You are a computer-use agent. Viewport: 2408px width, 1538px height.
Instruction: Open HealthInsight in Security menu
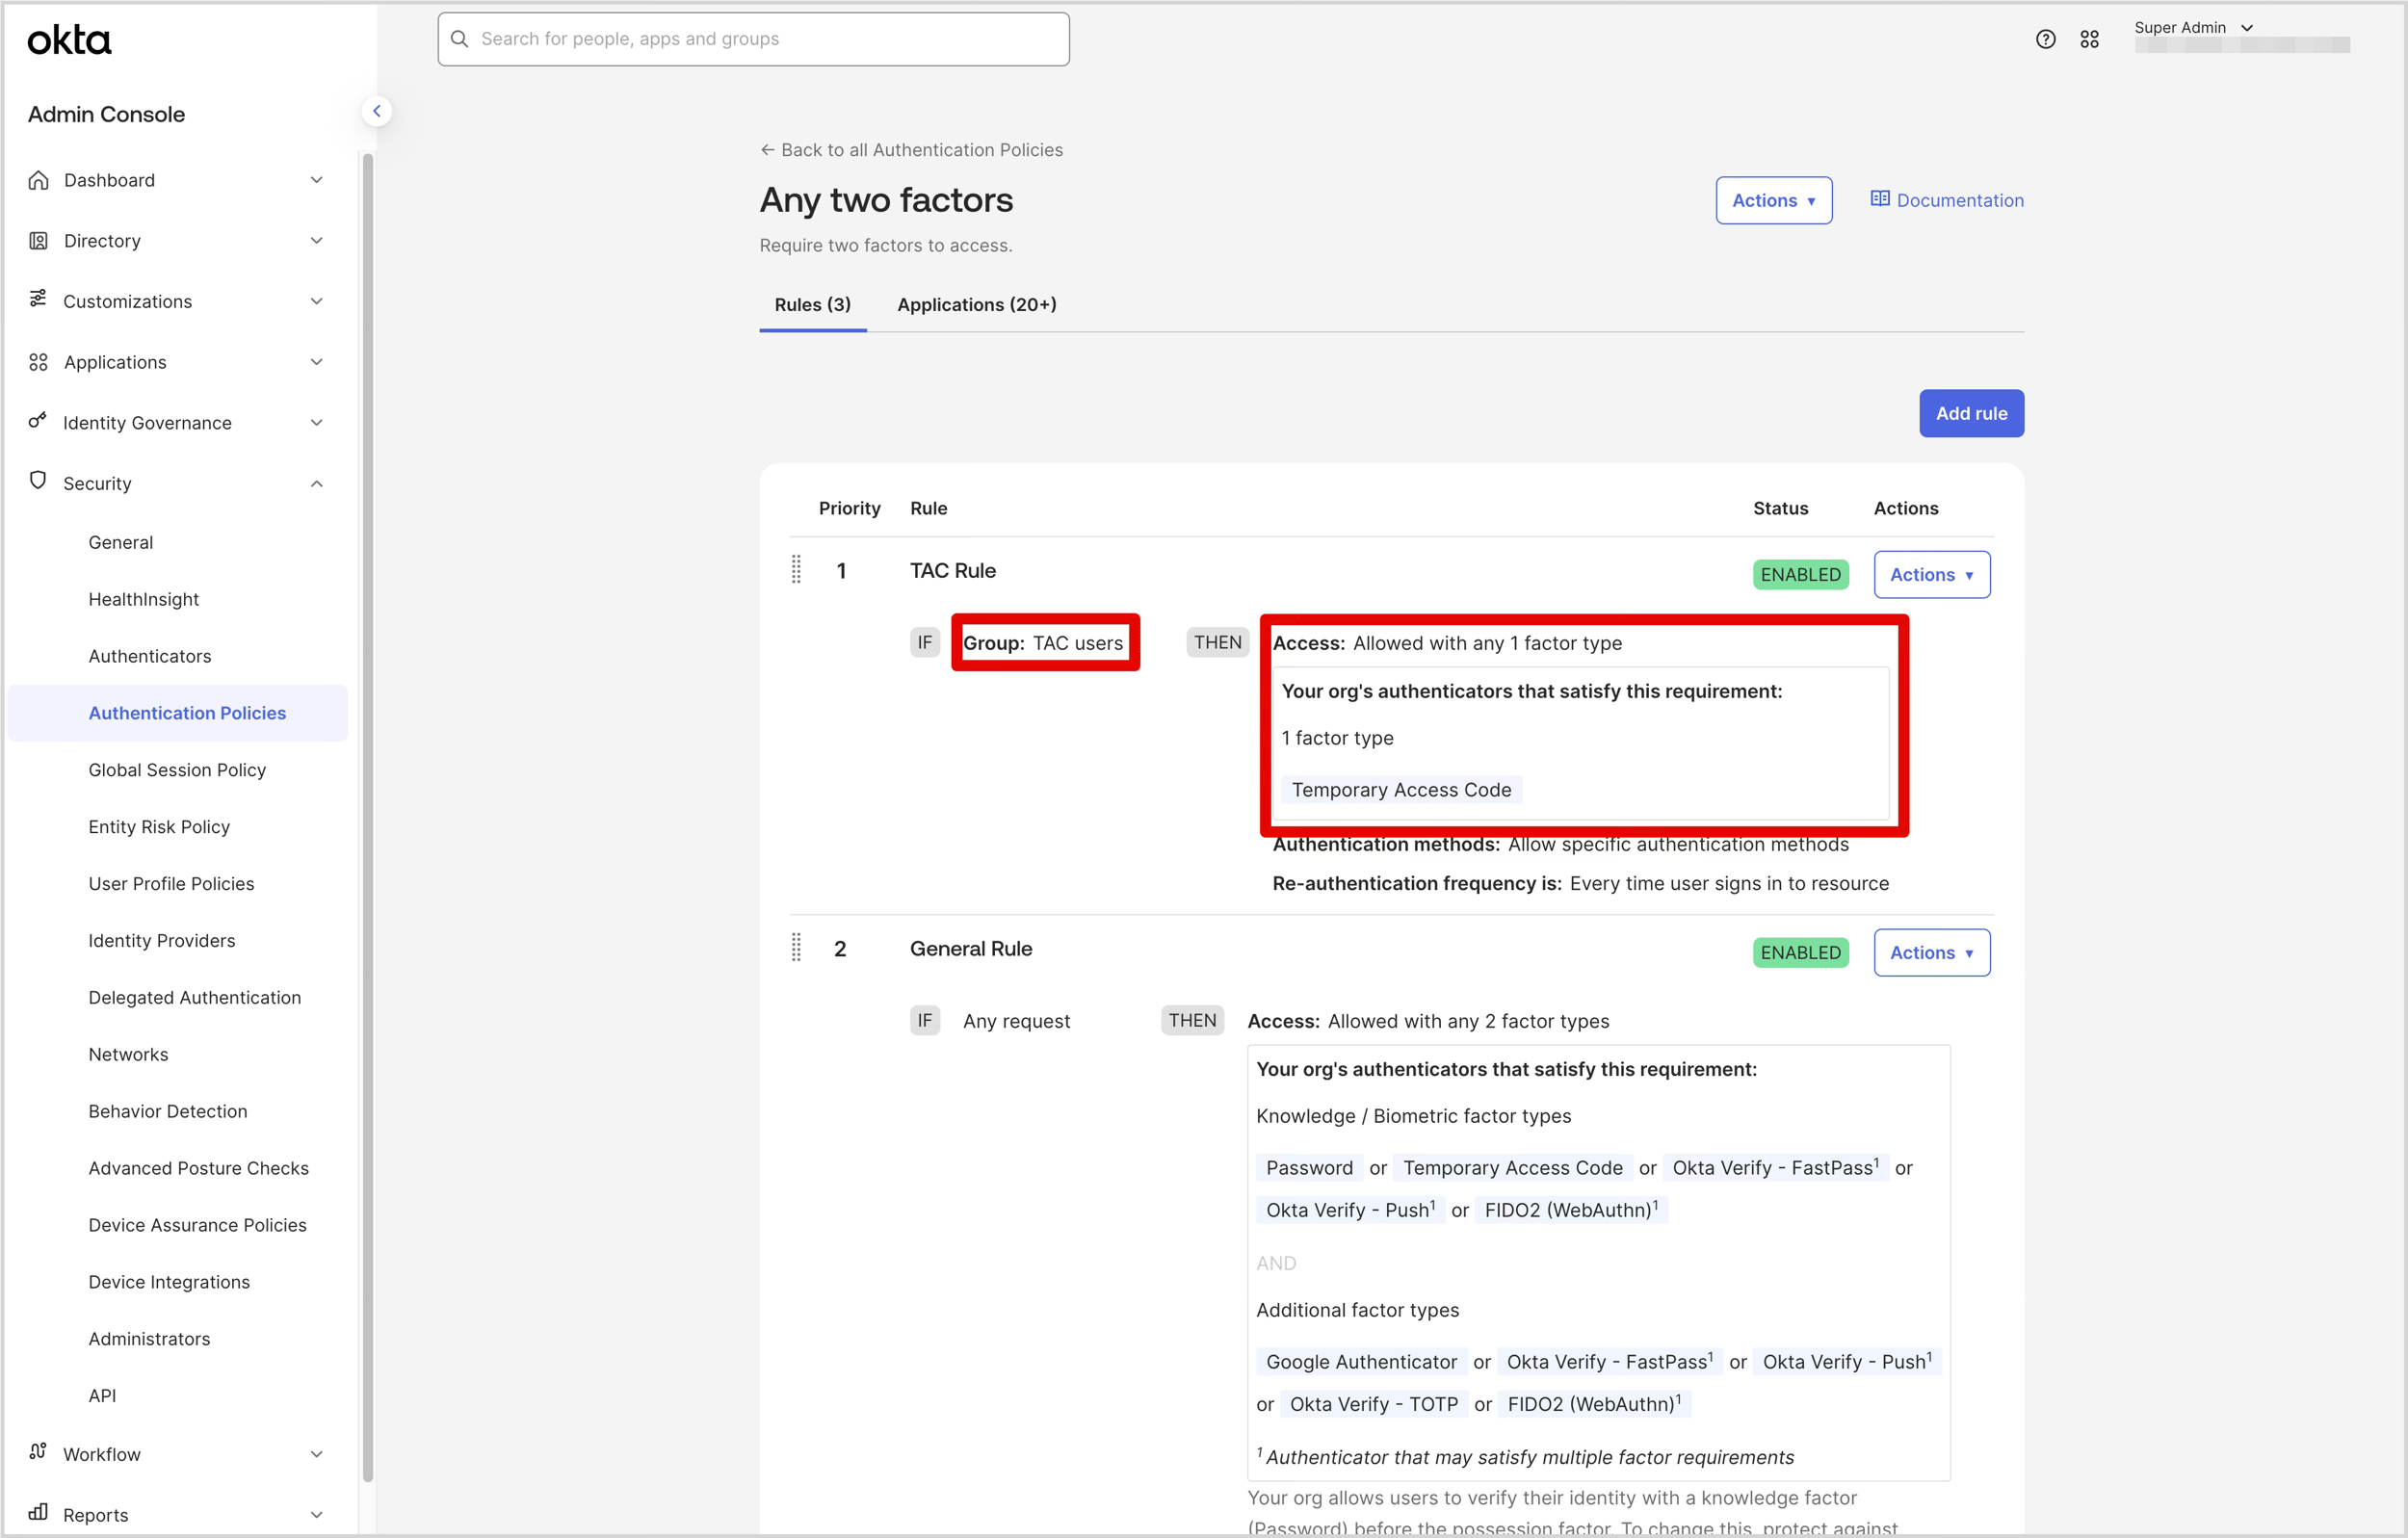[x=143, y=599]
